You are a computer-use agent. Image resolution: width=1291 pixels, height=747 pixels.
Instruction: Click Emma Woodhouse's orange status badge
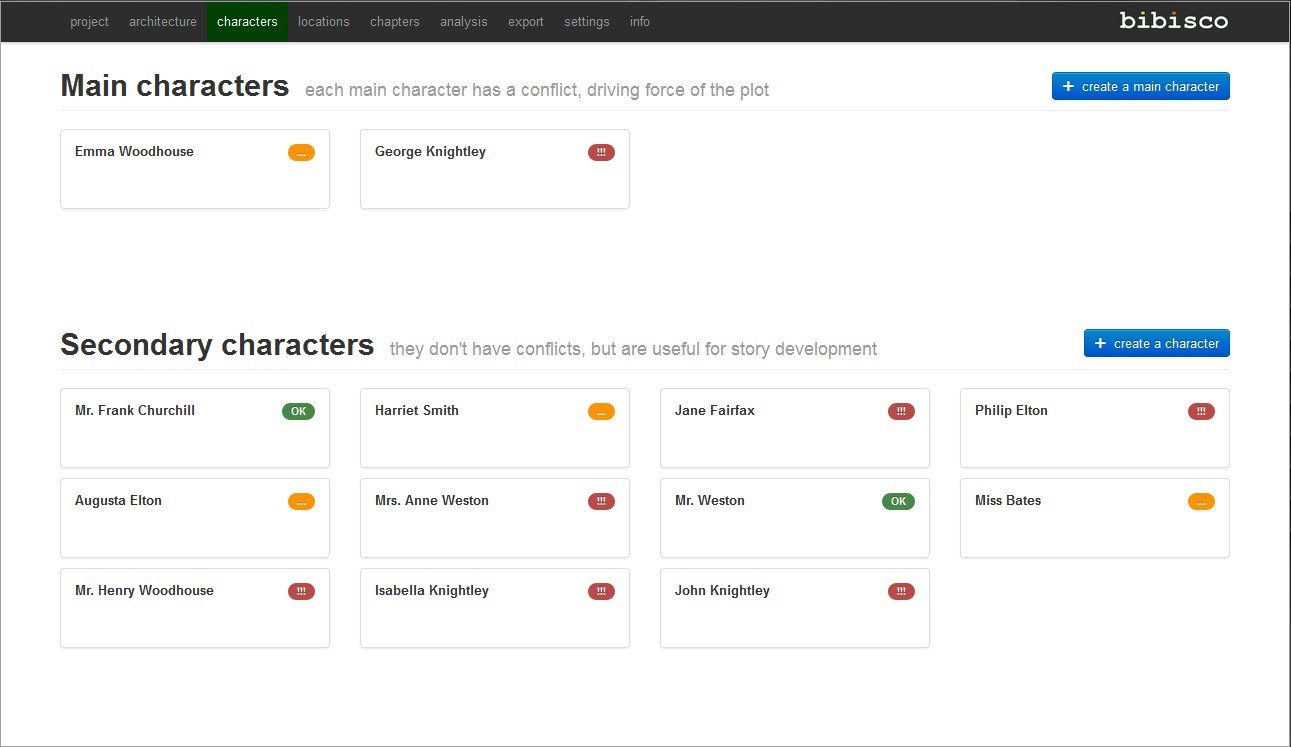click(x=301, y=153)
